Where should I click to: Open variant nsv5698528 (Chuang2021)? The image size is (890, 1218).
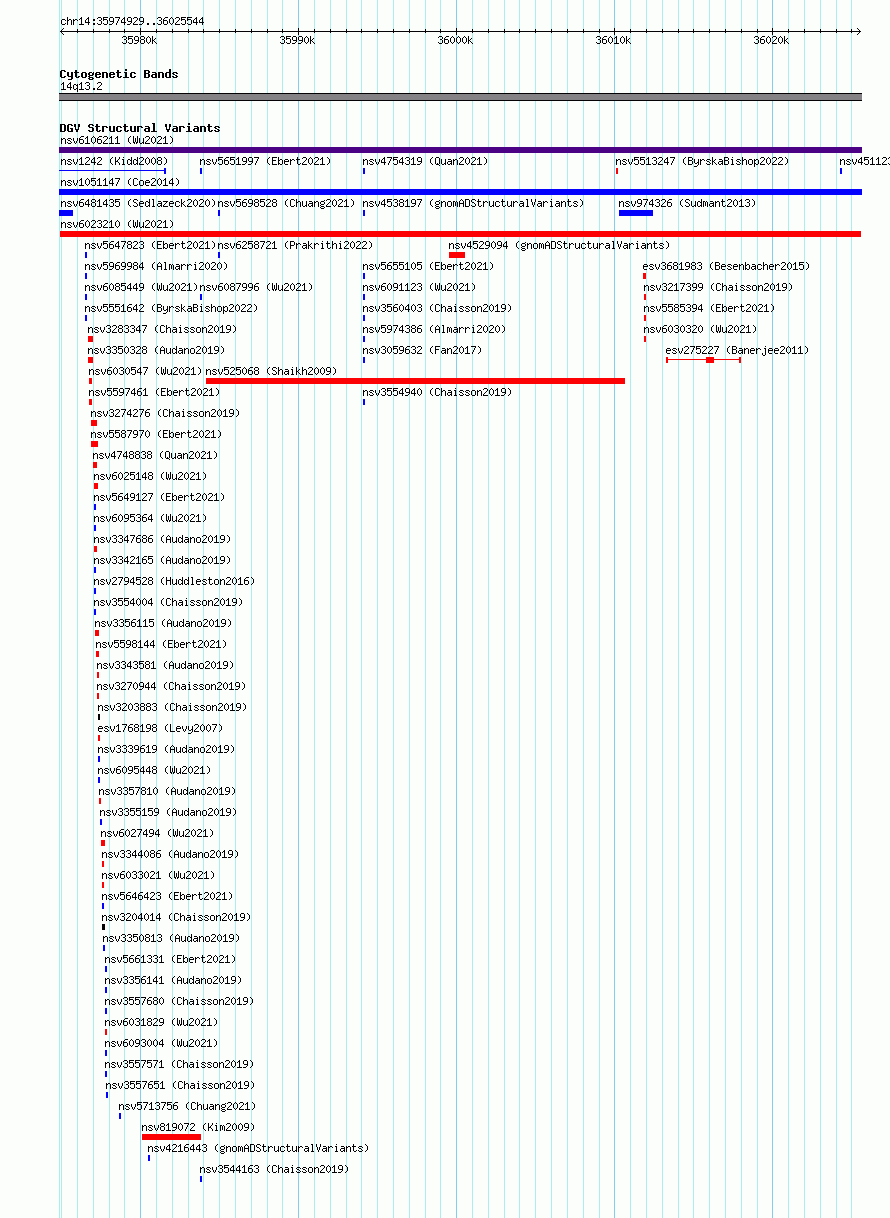click(286, 203)
